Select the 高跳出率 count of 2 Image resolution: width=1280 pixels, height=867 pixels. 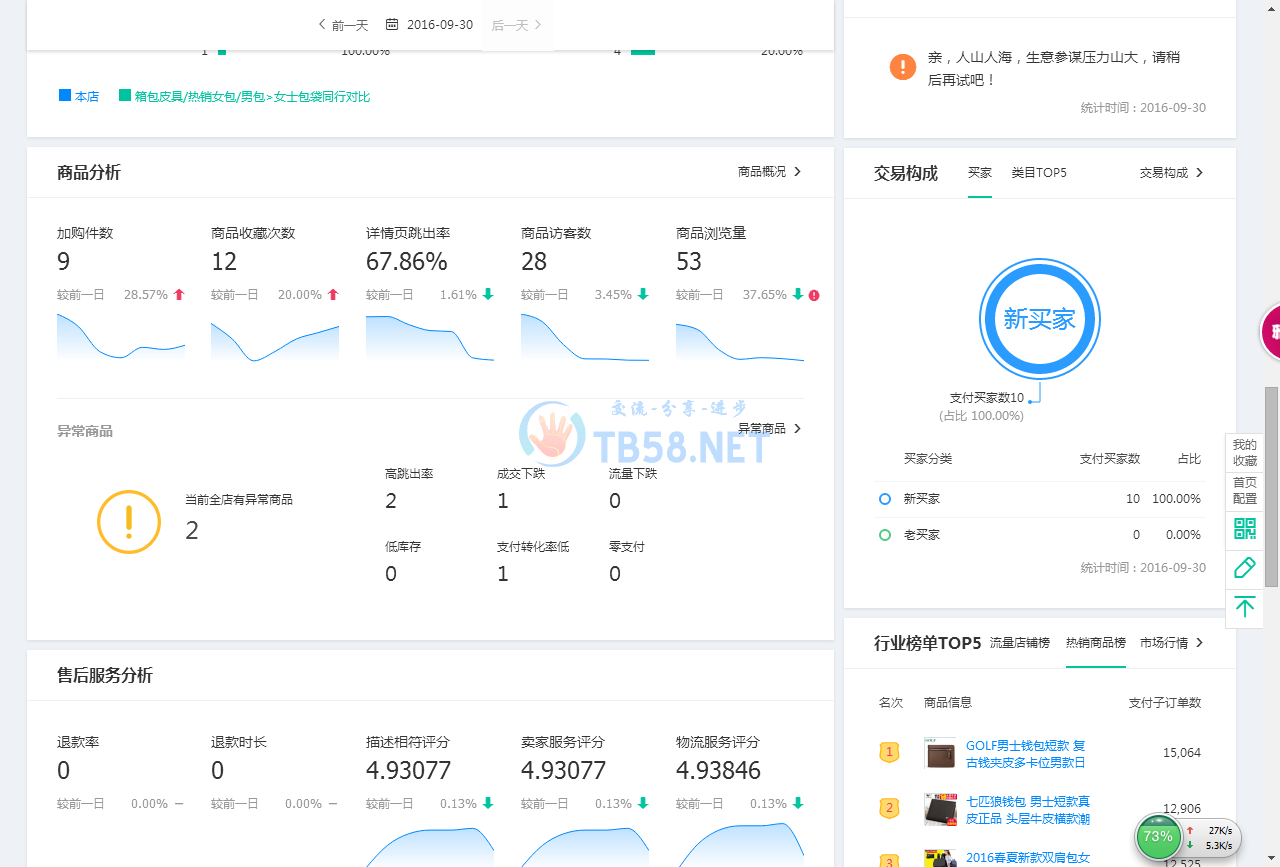[x=391, y=501]
